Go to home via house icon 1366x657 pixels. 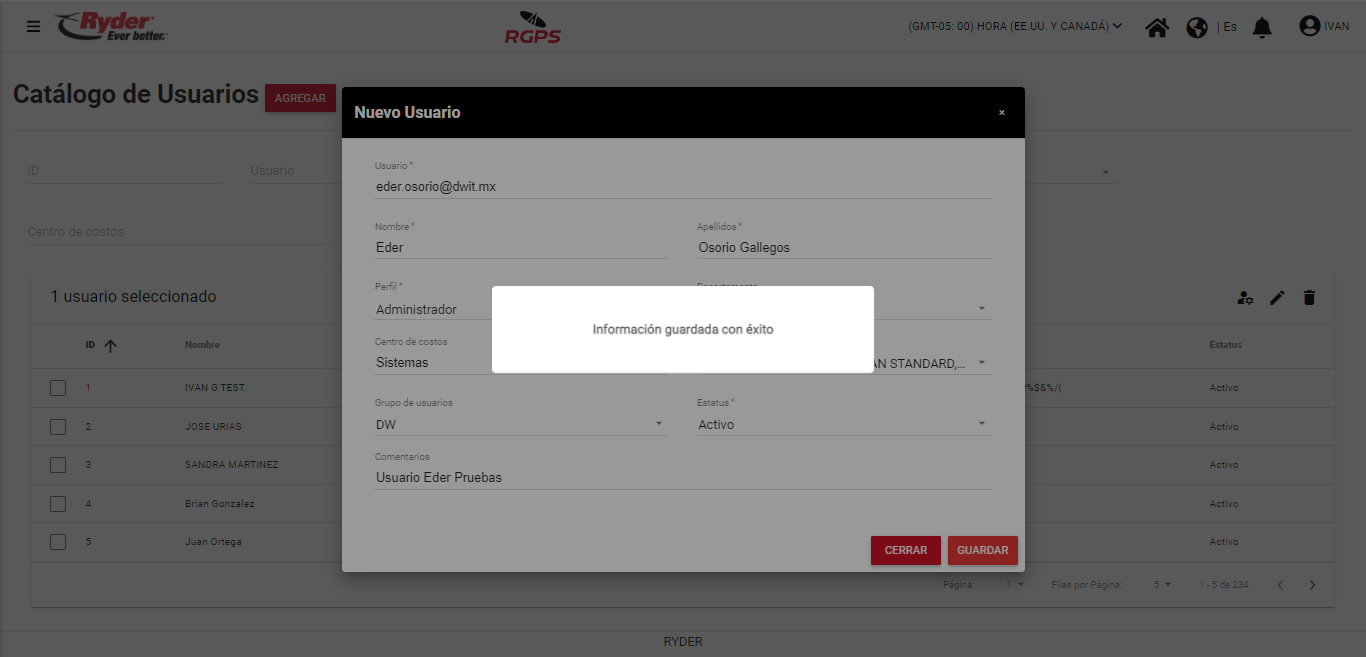(1157, 27)
